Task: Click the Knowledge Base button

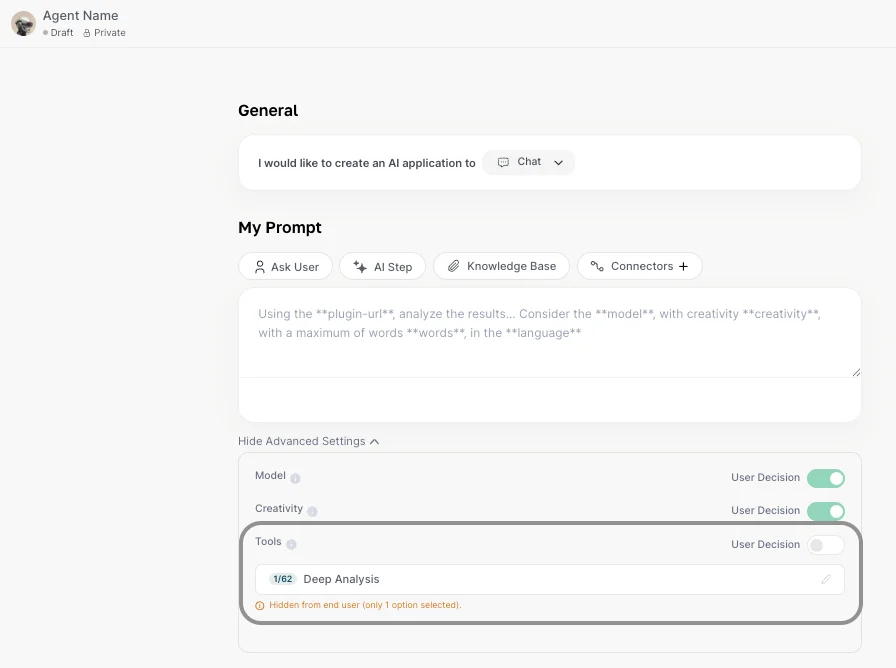Action: click(x=501, y=266)
